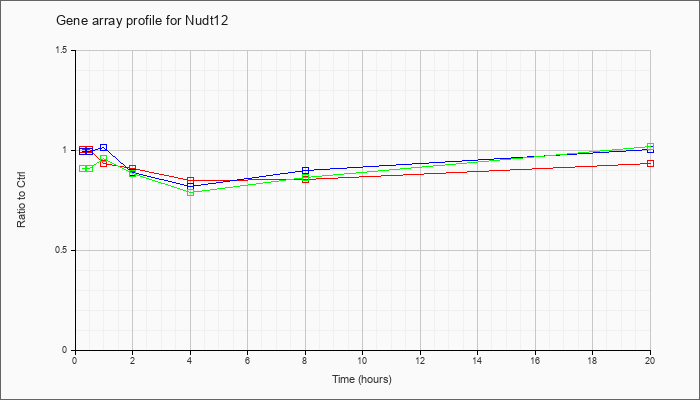Pick the blue data marker at 8 hours
The height and width of the screenshot is (400, 700).
305,171
